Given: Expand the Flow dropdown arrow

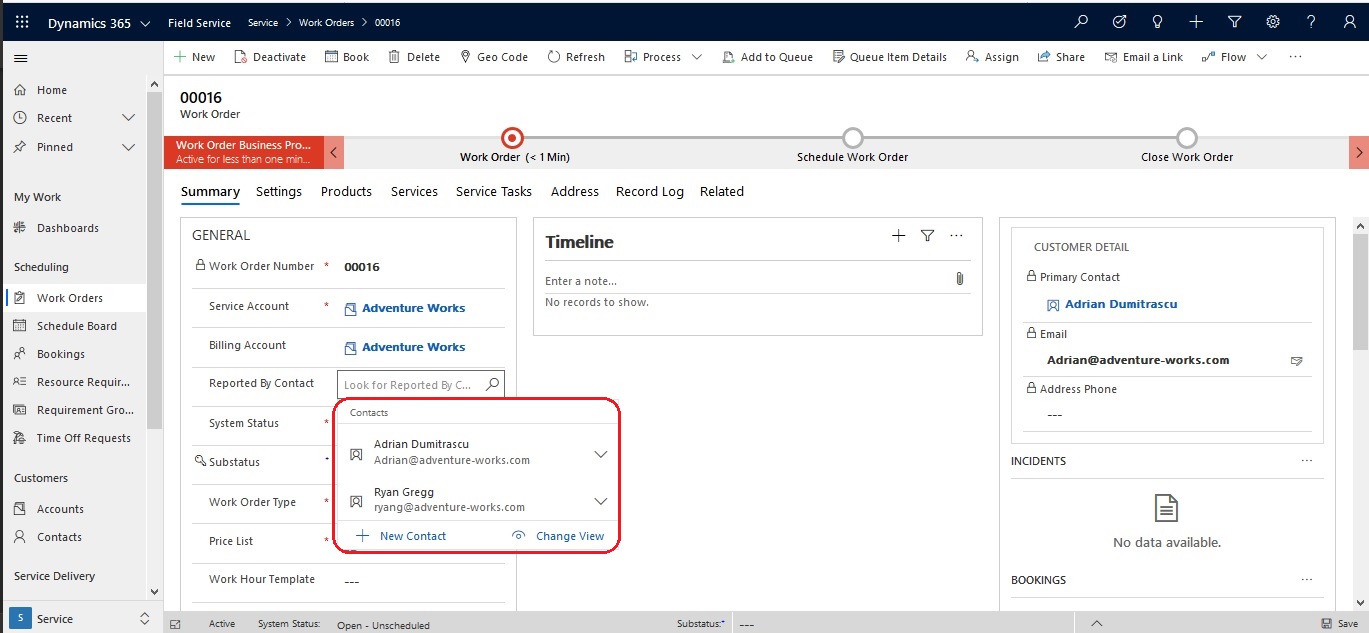Looking at the screenshot, I should click(1261, 57).
